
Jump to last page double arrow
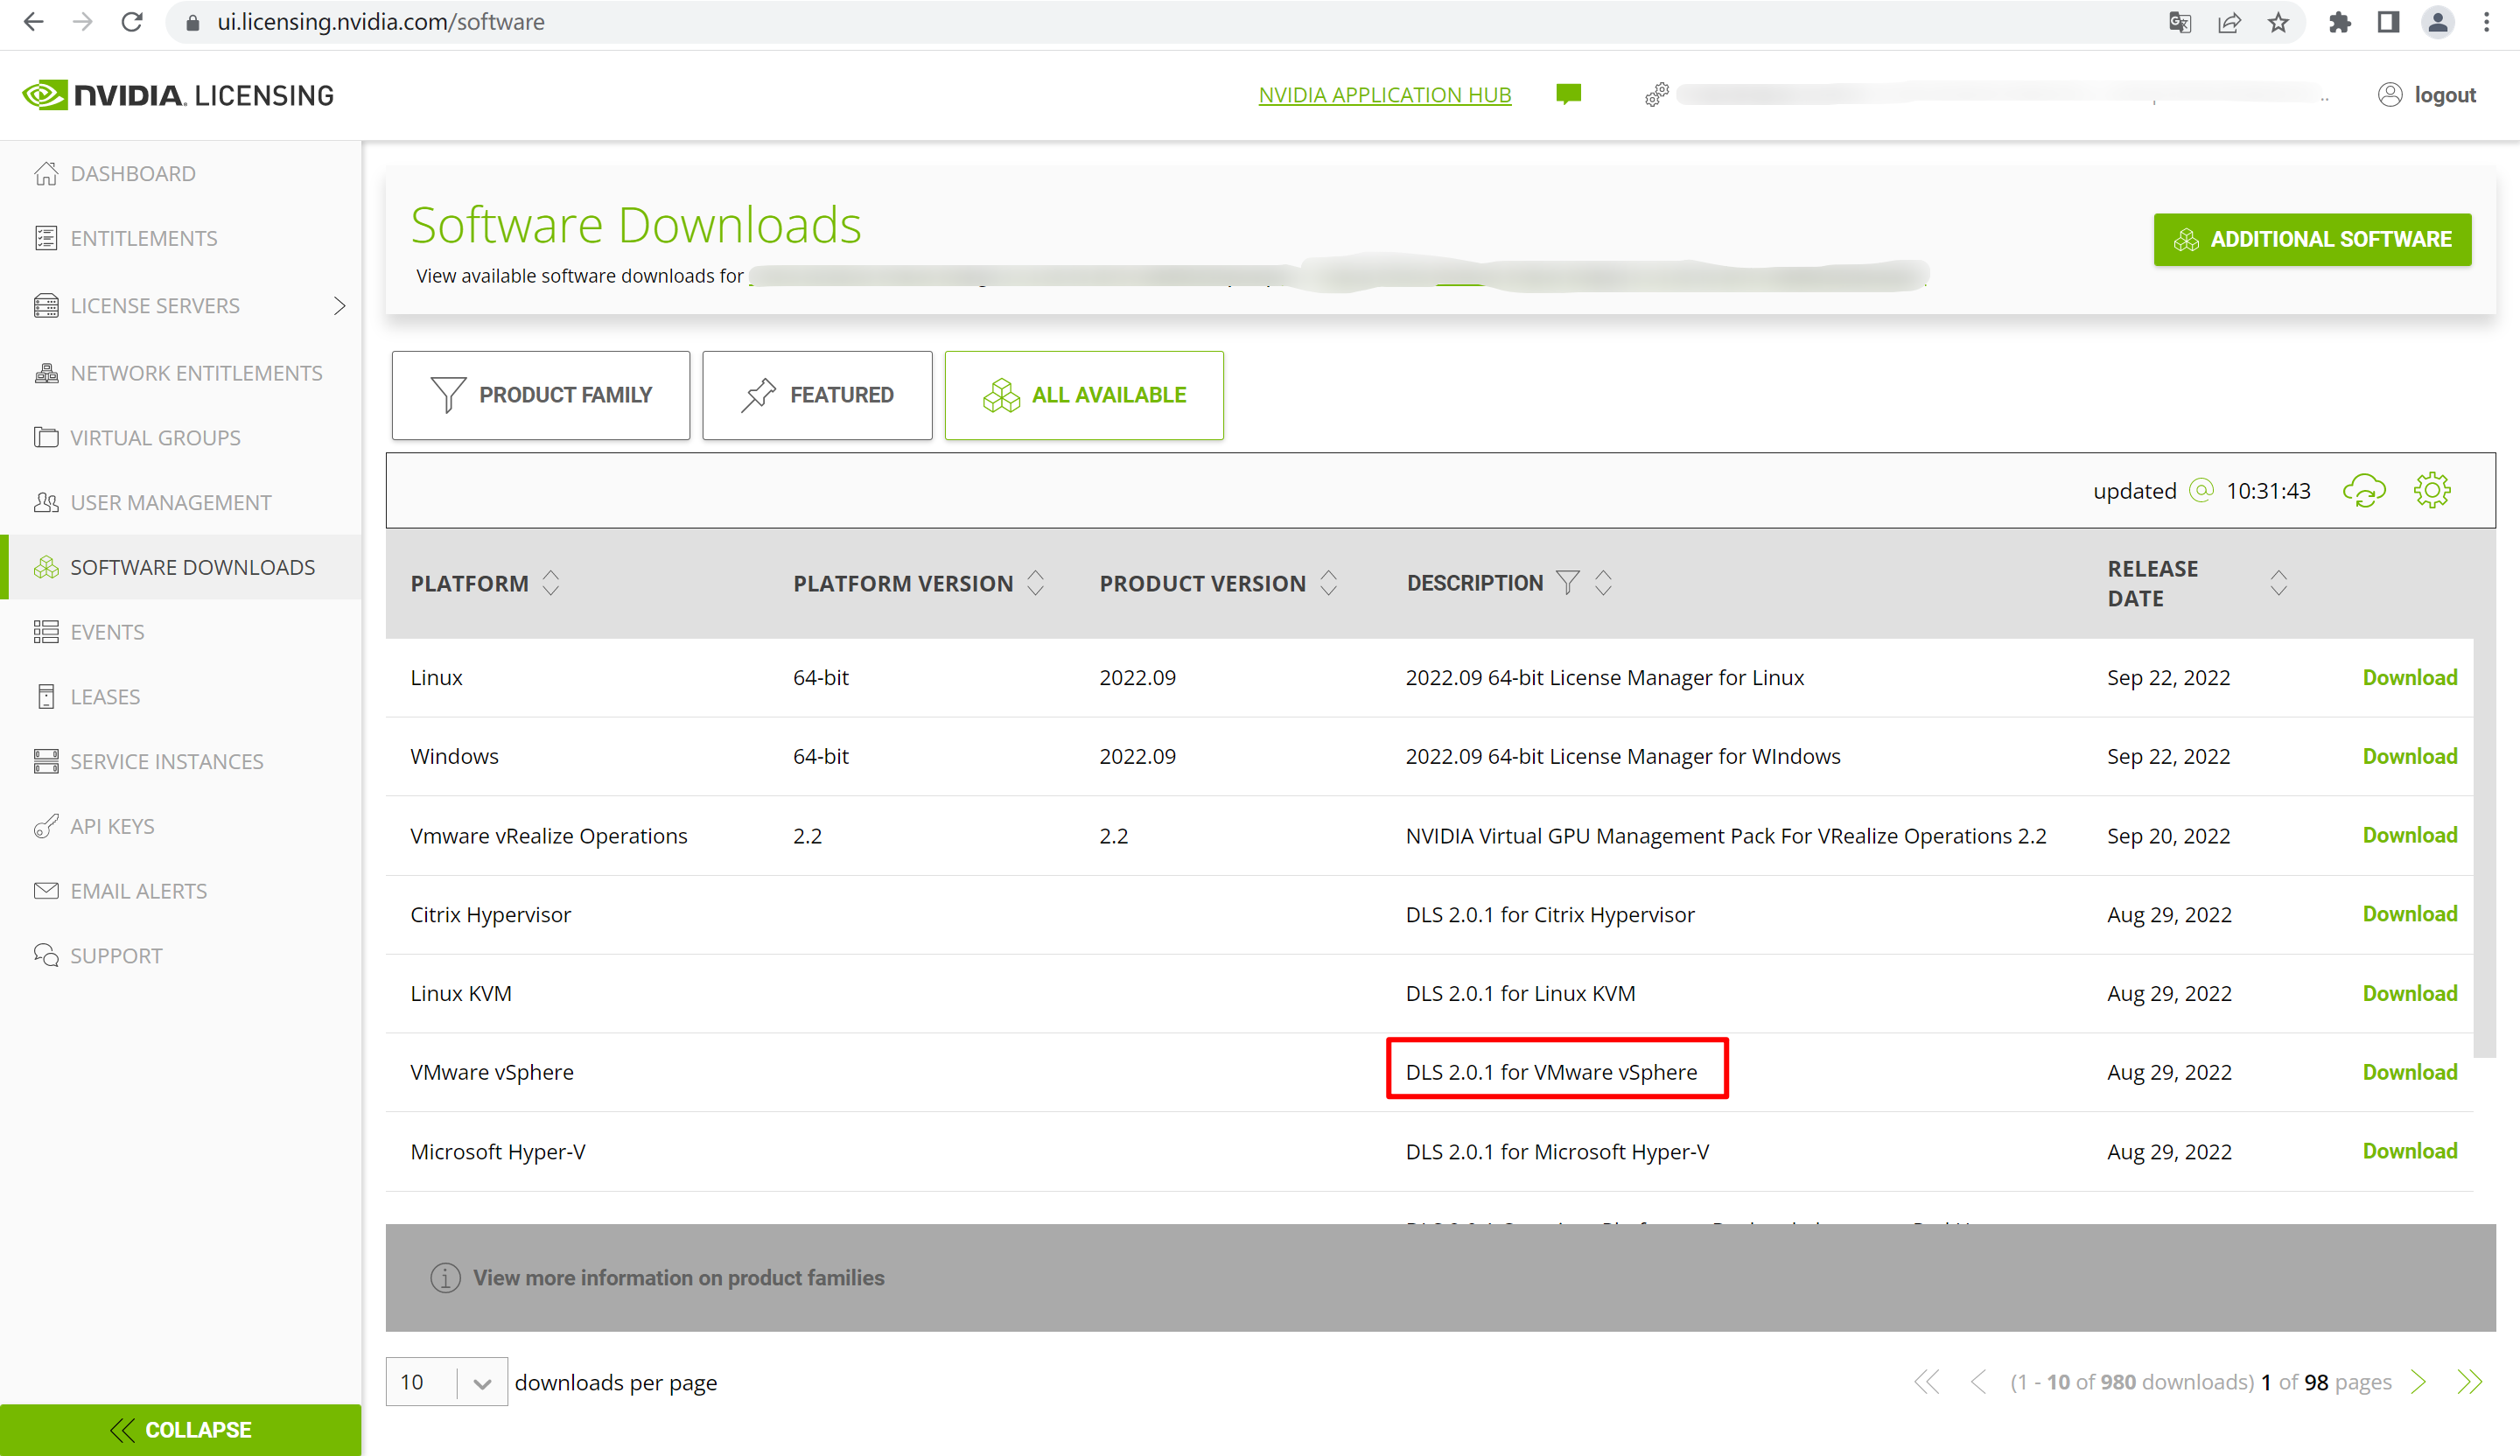2469,1382
